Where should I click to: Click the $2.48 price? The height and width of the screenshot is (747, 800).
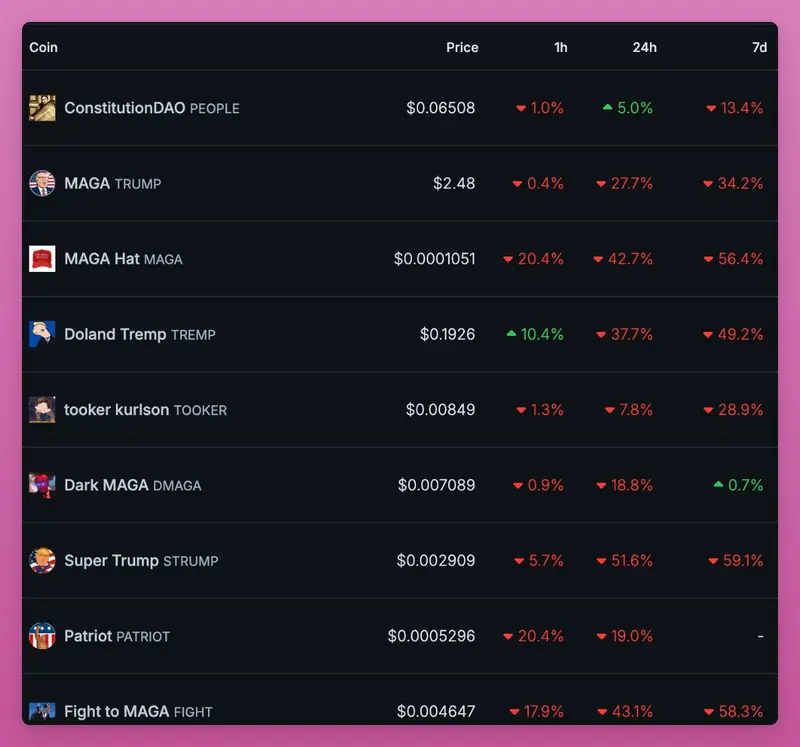(x=454, y=183)
